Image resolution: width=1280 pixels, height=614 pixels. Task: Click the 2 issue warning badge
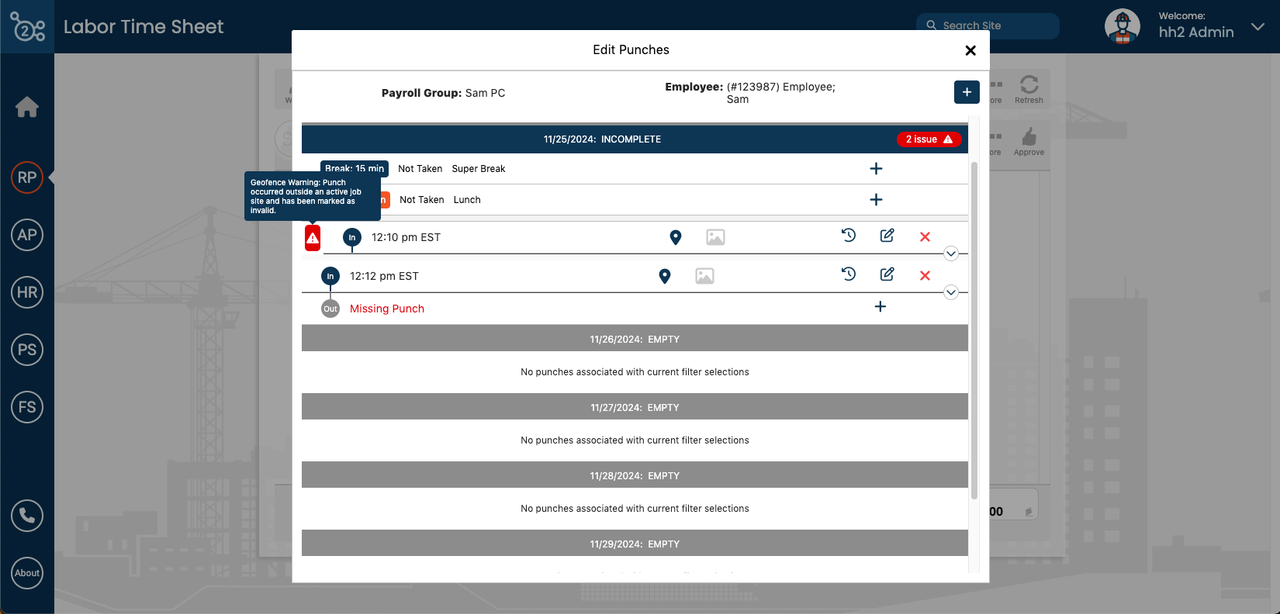929,139
